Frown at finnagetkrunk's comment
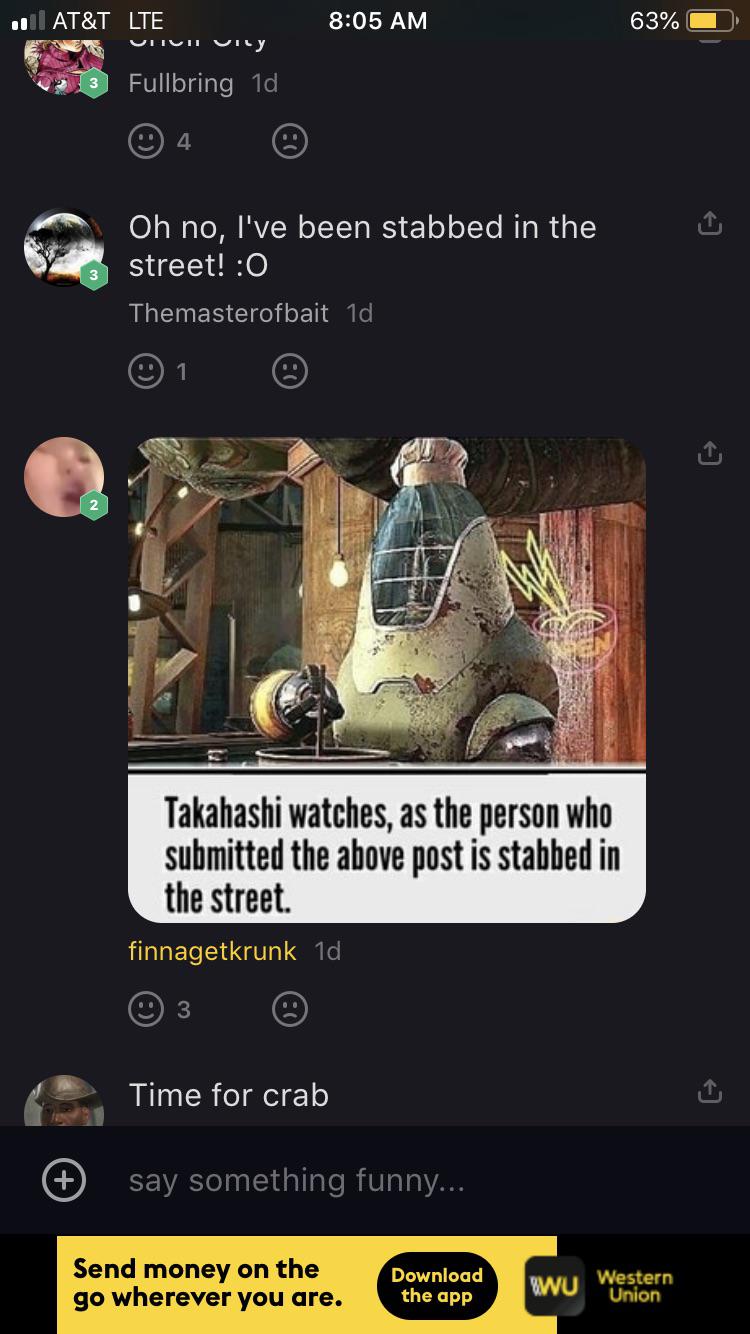The width and height of the screenshot is (750, 1334). pyautogui.click(x=290, y=1010)
